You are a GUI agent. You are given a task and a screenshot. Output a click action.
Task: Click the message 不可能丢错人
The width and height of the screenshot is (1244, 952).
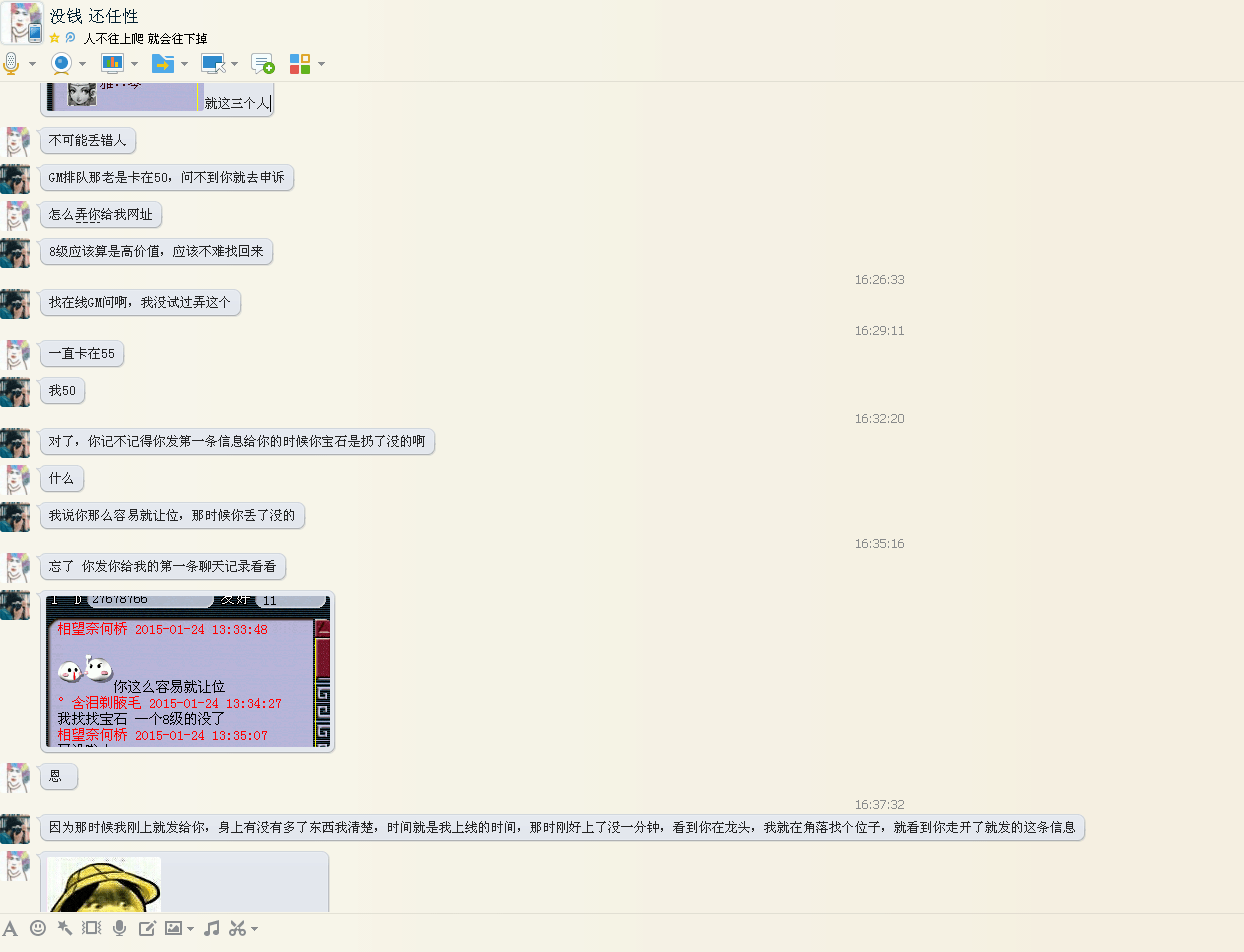pyautogui.click(x=88, y=141)
